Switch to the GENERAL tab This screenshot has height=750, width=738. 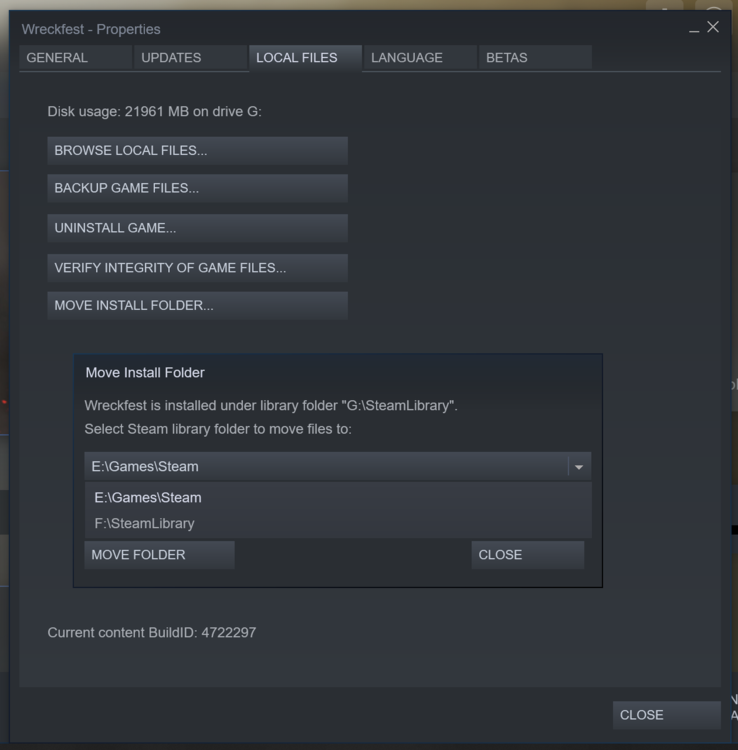76,58
